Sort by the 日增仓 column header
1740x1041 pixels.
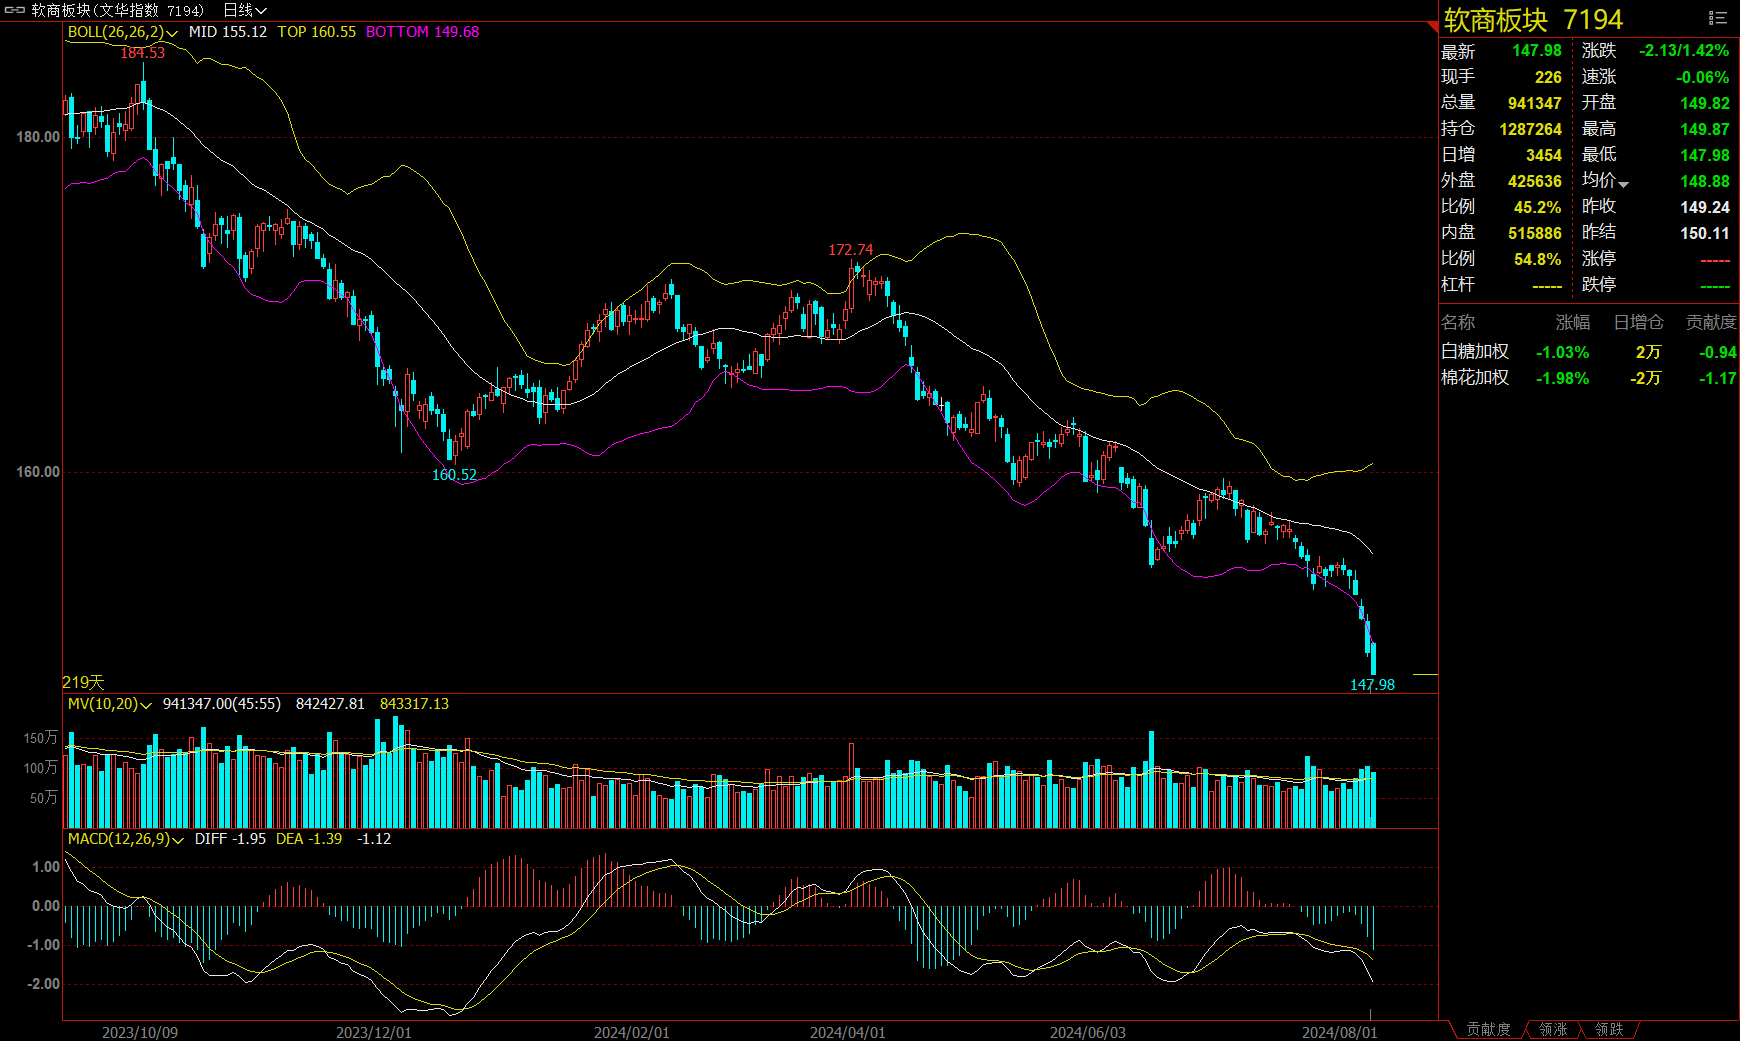click(x=1638, y=322)
